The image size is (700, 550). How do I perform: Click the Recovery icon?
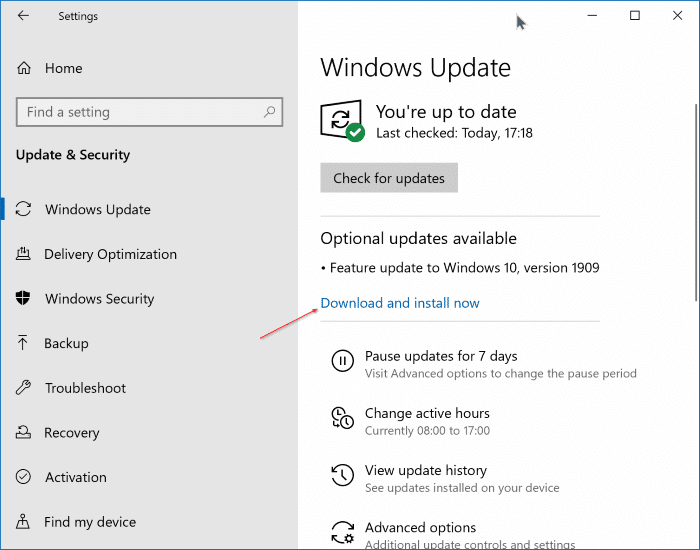click(x=23, y=432)
